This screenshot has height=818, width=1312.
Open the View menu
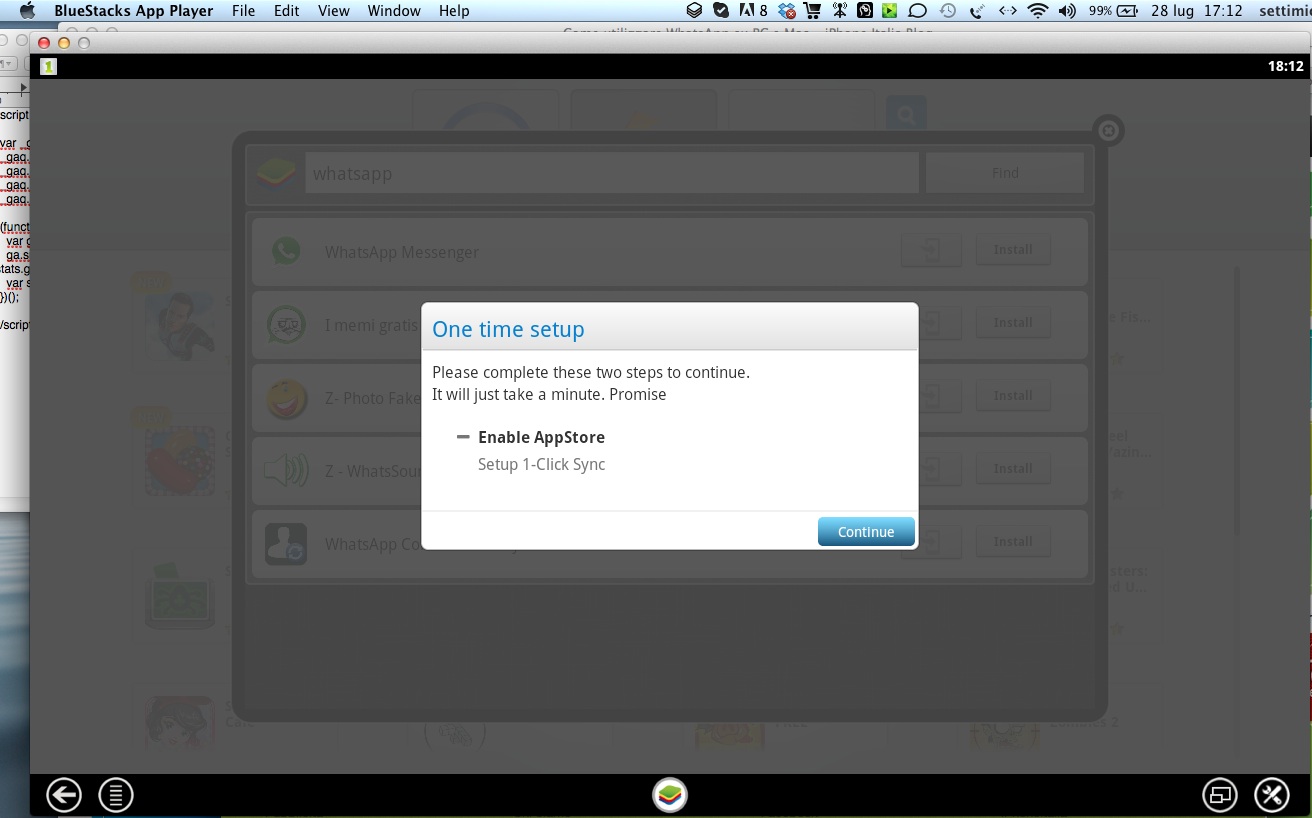pos(334,11)
